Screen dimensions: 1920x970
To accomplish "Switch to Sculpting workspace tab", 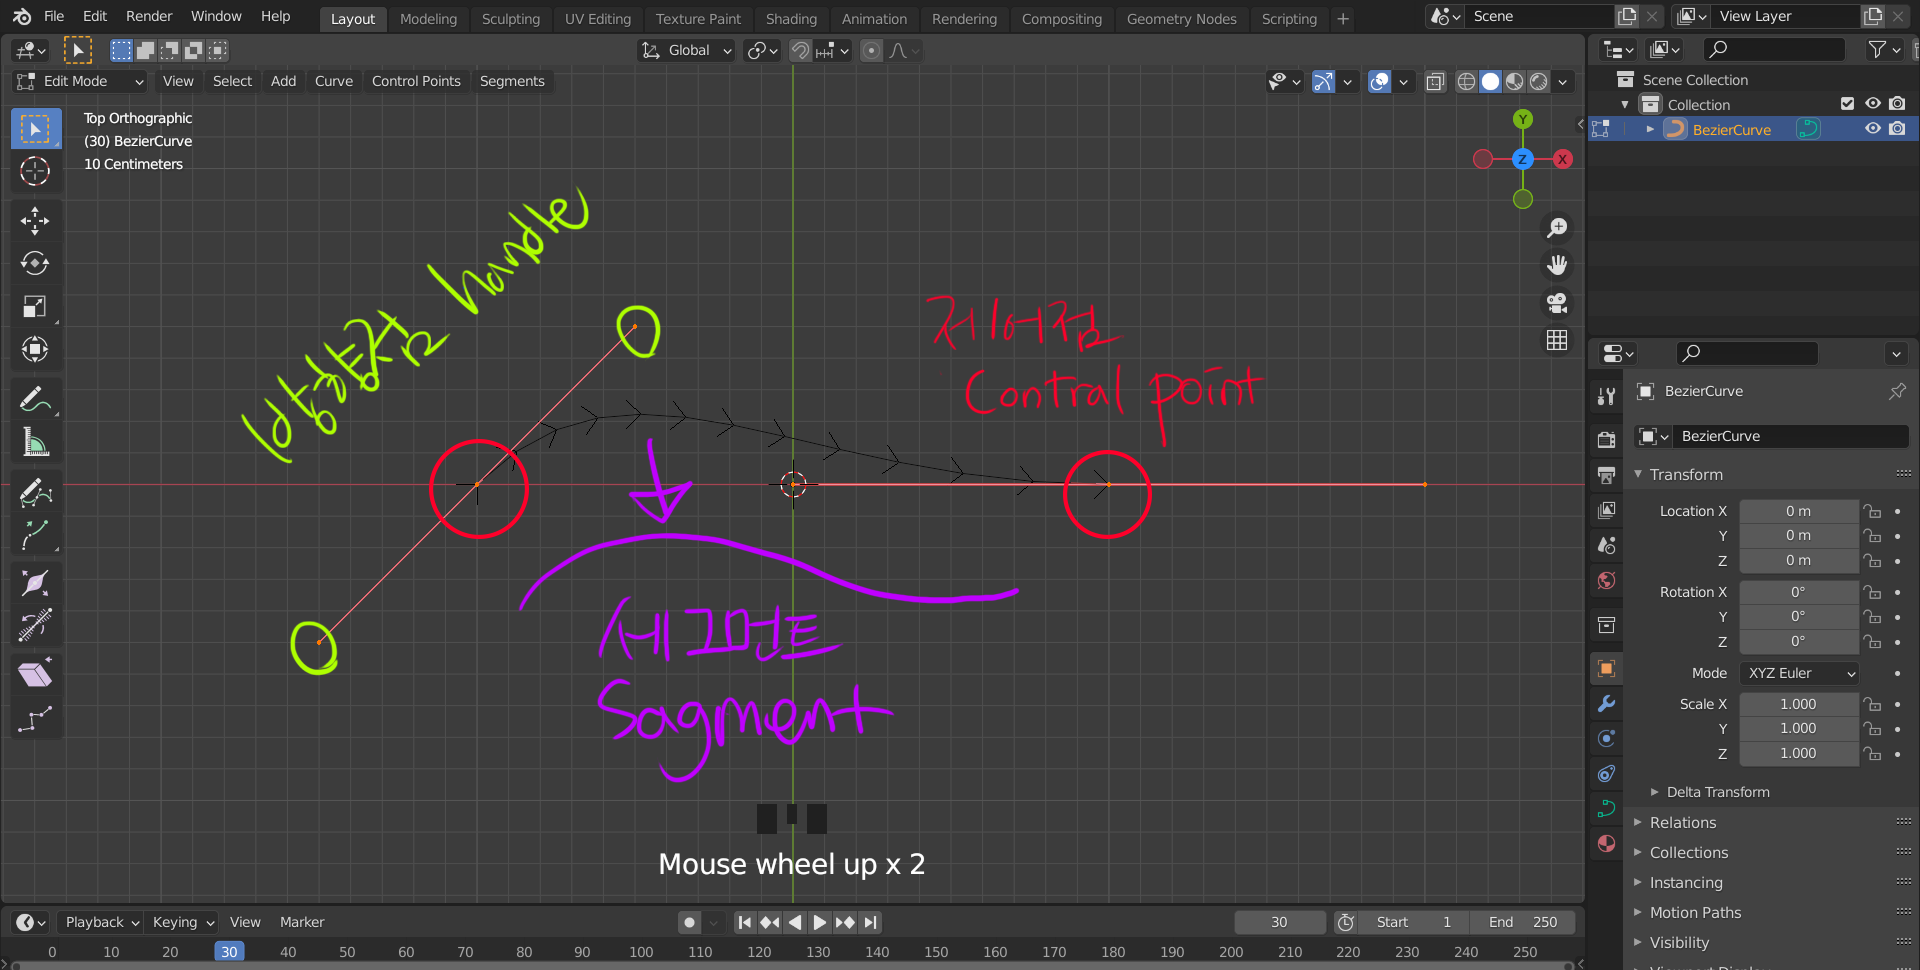I will coord(510,18).
